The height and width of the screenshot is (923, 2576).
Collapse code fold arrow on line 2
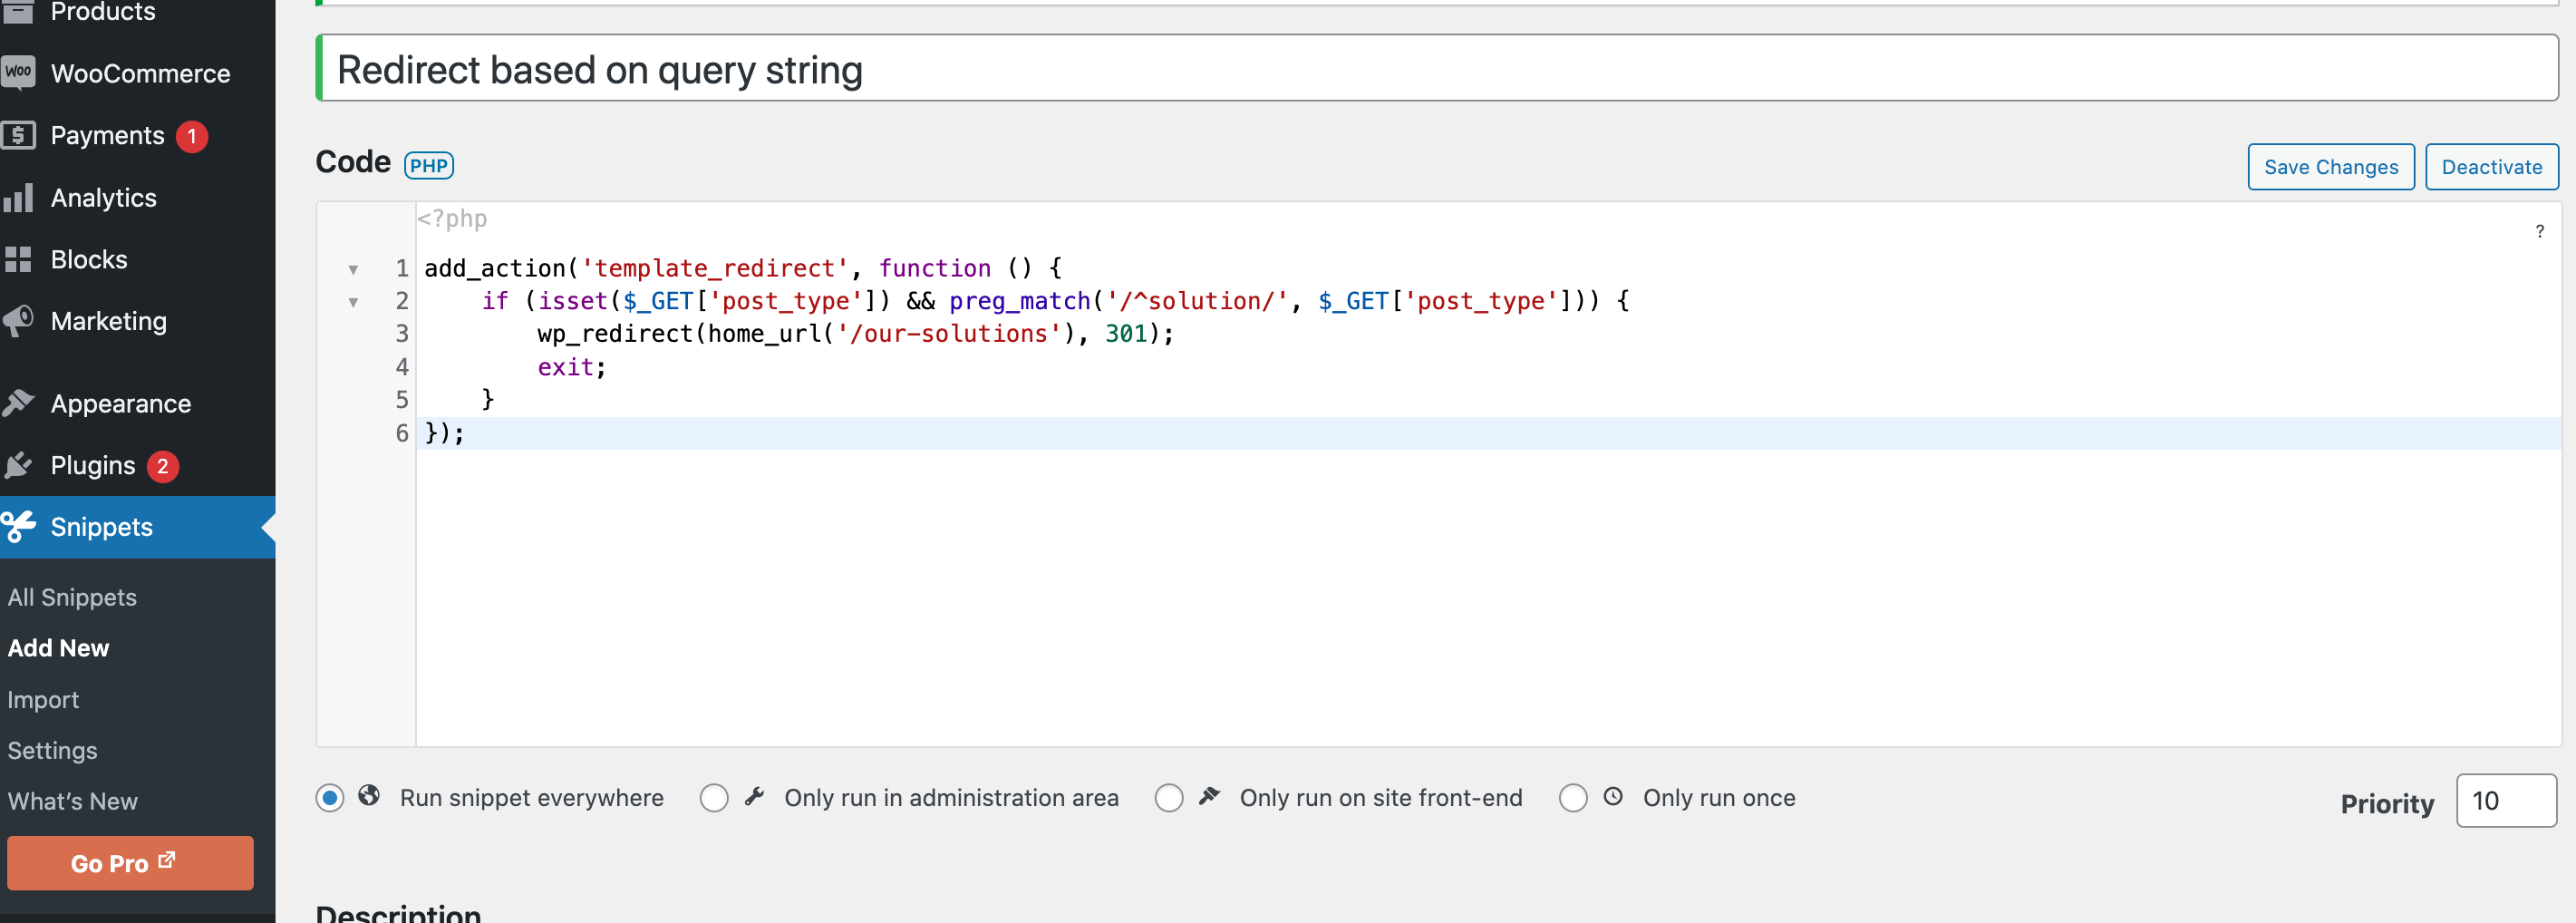click(353, 303)
